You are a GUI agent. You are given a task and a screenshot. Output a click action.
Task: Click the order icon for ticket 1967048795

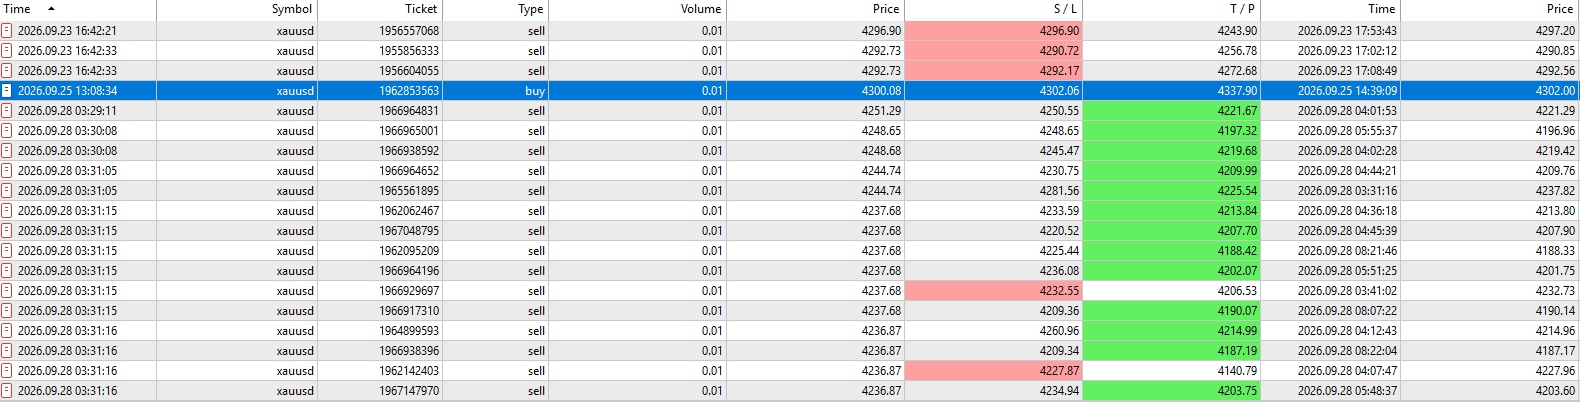pos(7,231)
